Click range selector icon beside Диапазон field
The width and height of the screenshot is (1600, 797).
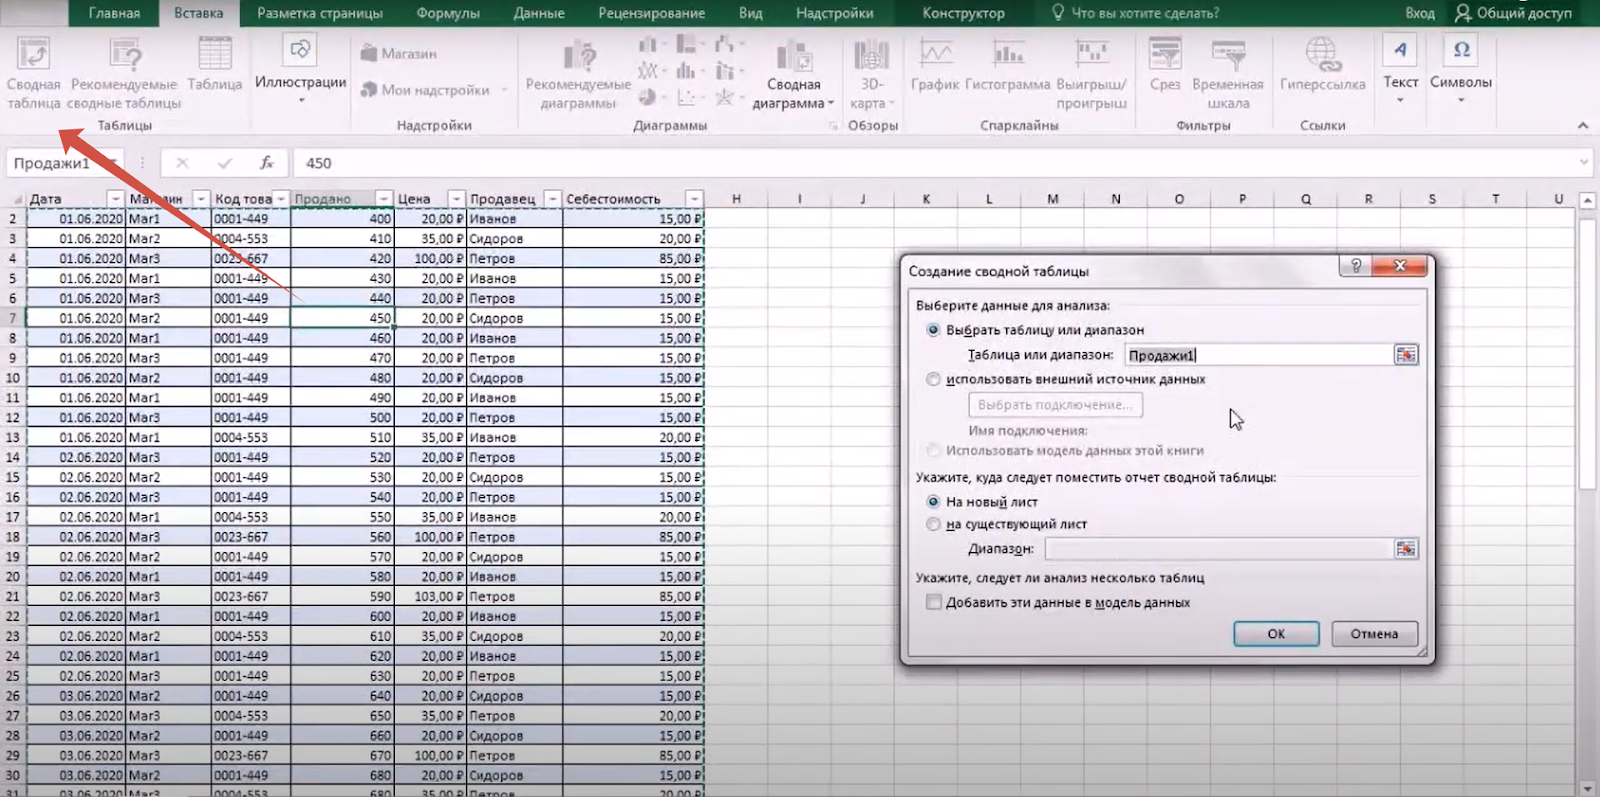point(1406,549)
